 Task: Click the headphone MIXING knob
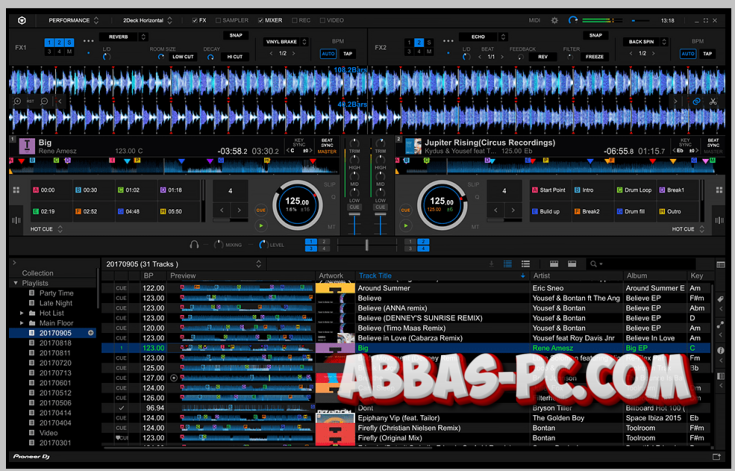(x=218, y=244)
